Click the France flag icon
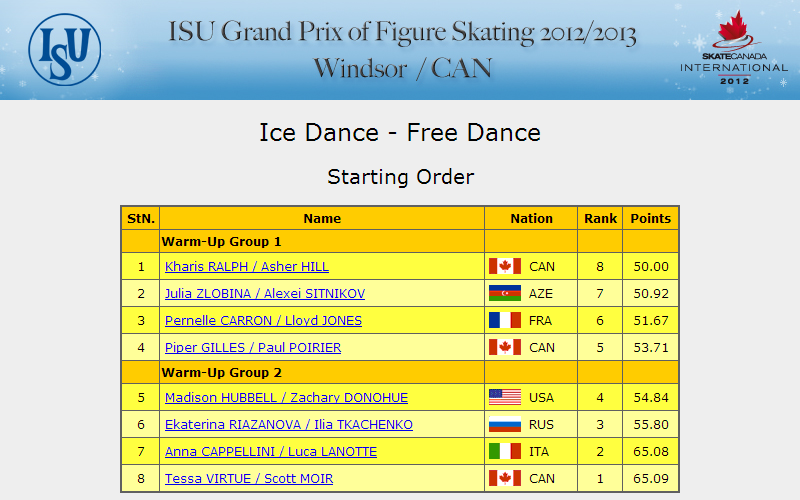Image resolution: width=800 pixels, height=500 pixels. (505, 320)
